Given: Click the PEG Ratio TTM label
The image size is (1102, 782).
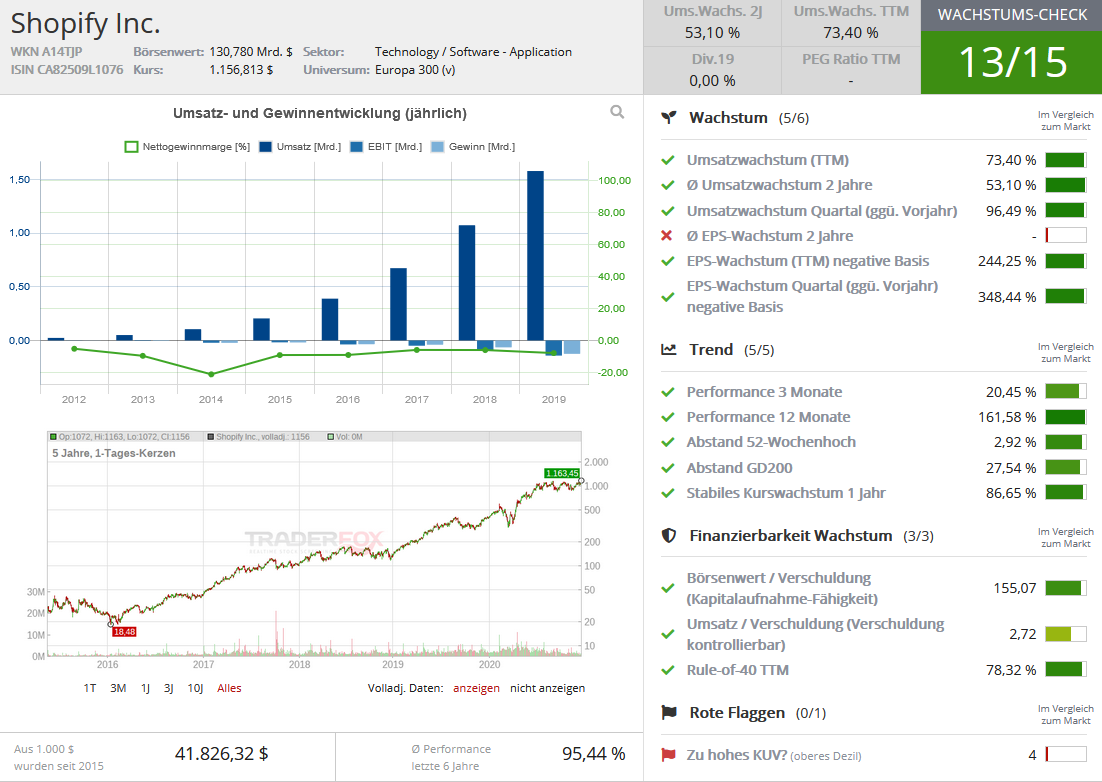Looking at the screenshot, I should (x=850, y=59).
